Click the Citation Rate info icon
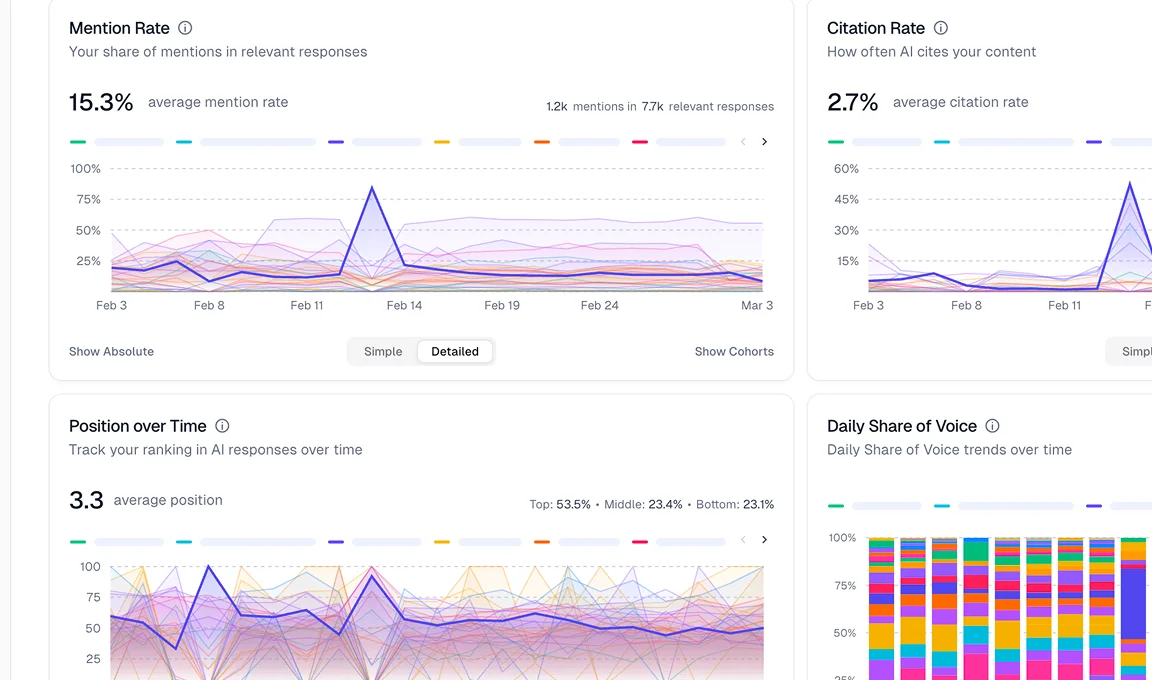 (940, 27)
